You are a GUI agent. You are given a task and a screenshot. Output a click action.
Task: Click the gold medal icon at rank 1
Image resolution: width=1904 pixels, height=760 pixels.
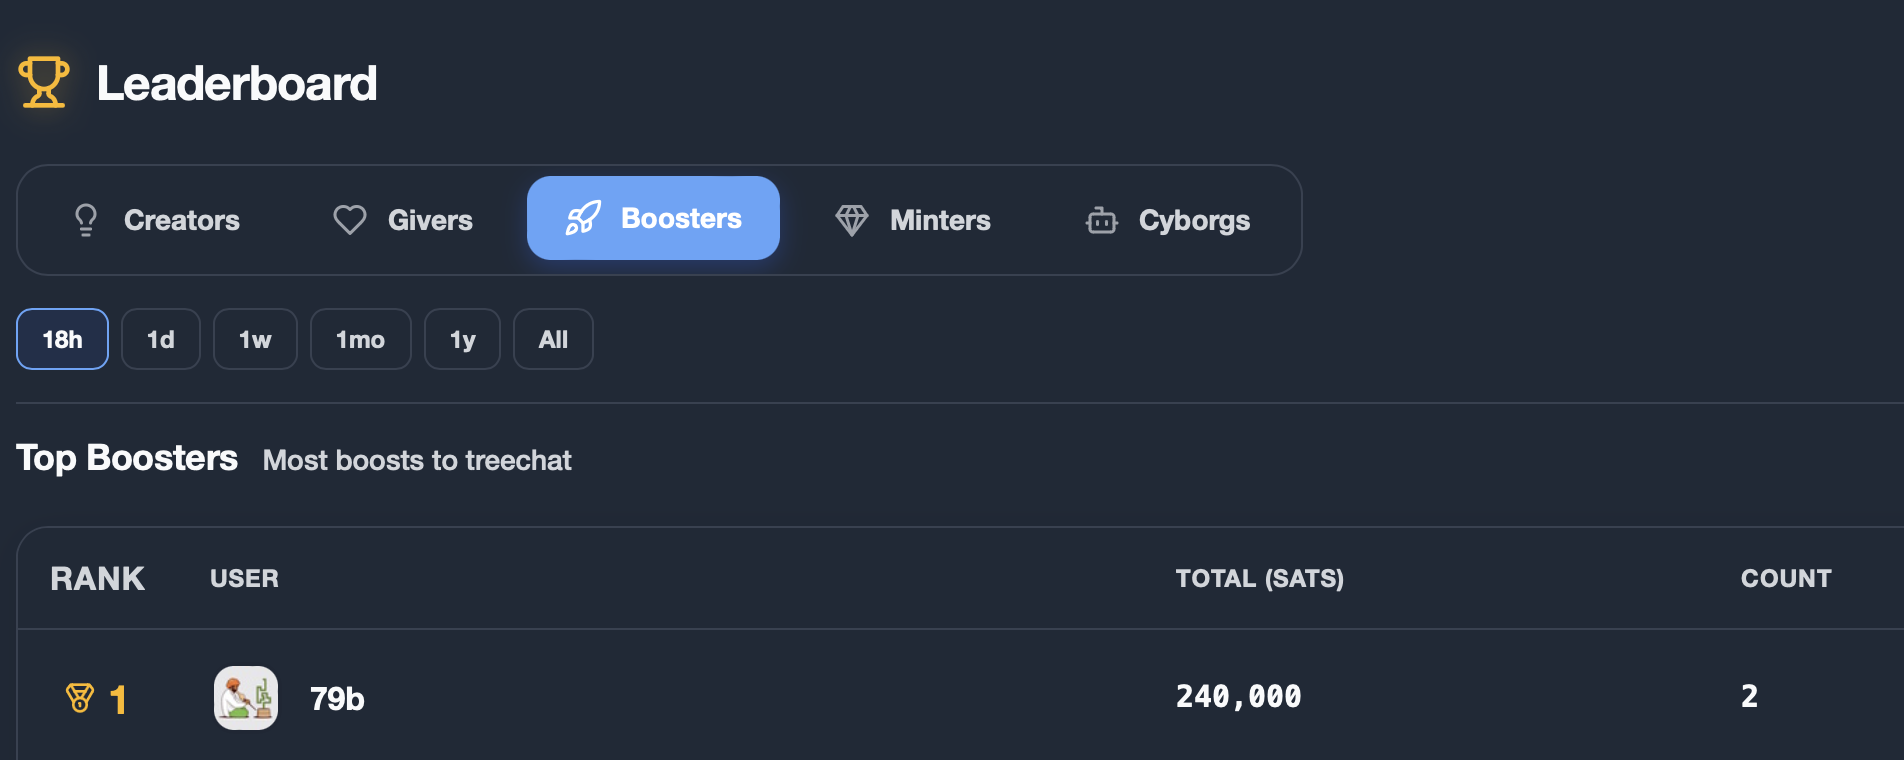[80, 698]
